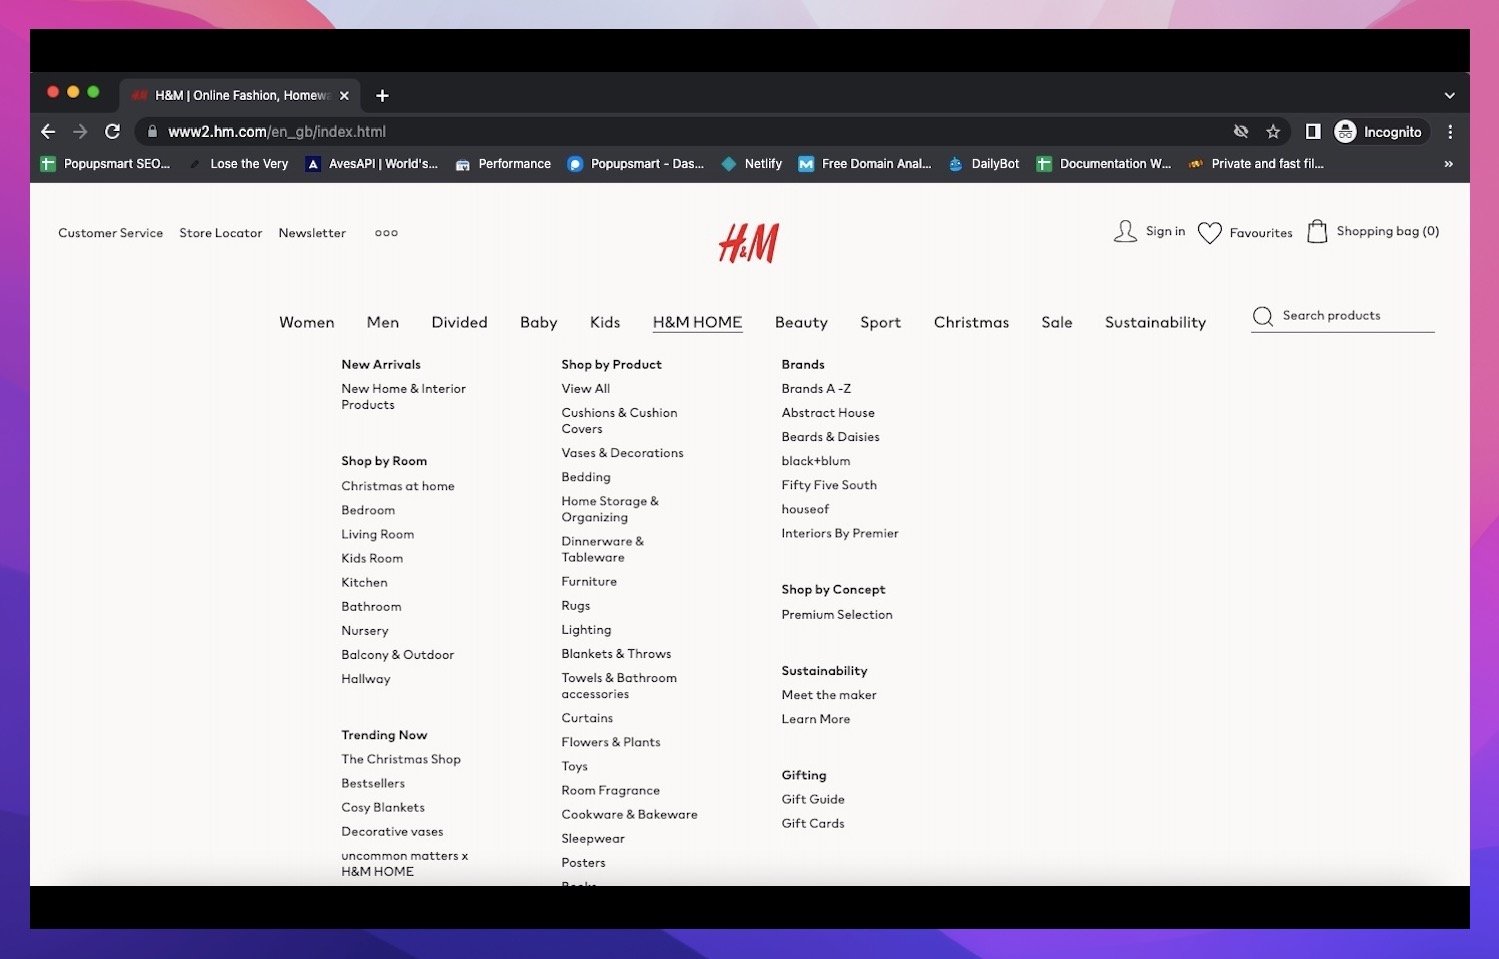
Task: Open New Home & Interior Products
Action: click(403, 397)
